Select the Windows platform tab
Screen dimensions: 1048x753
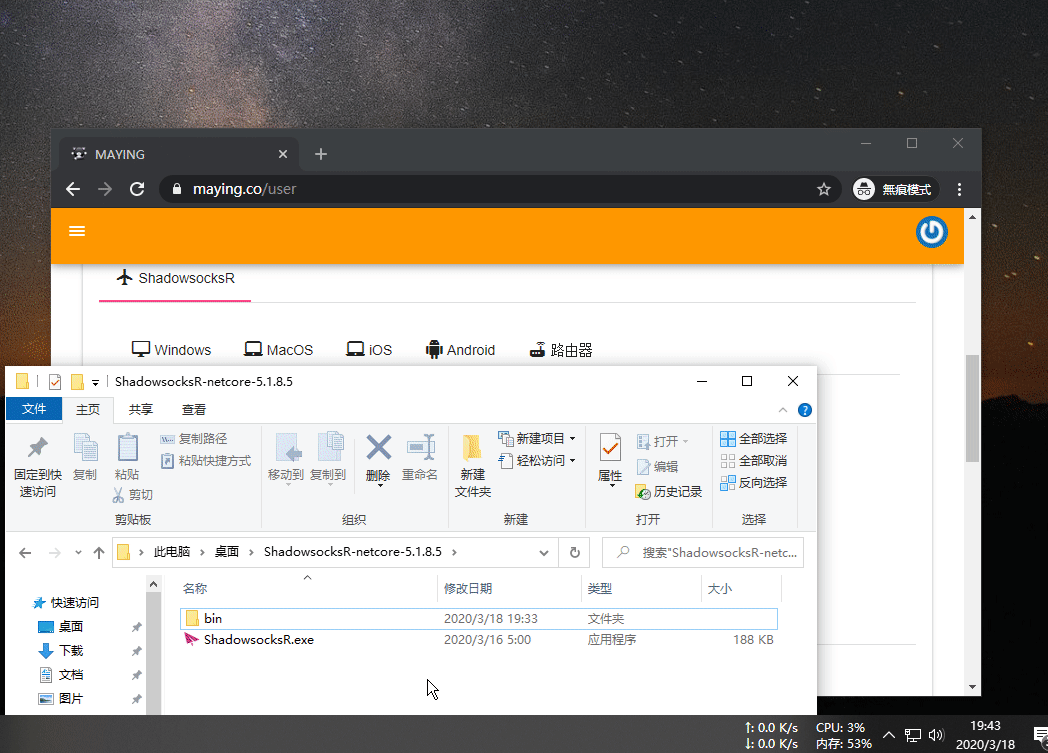[x=172, y=350]
